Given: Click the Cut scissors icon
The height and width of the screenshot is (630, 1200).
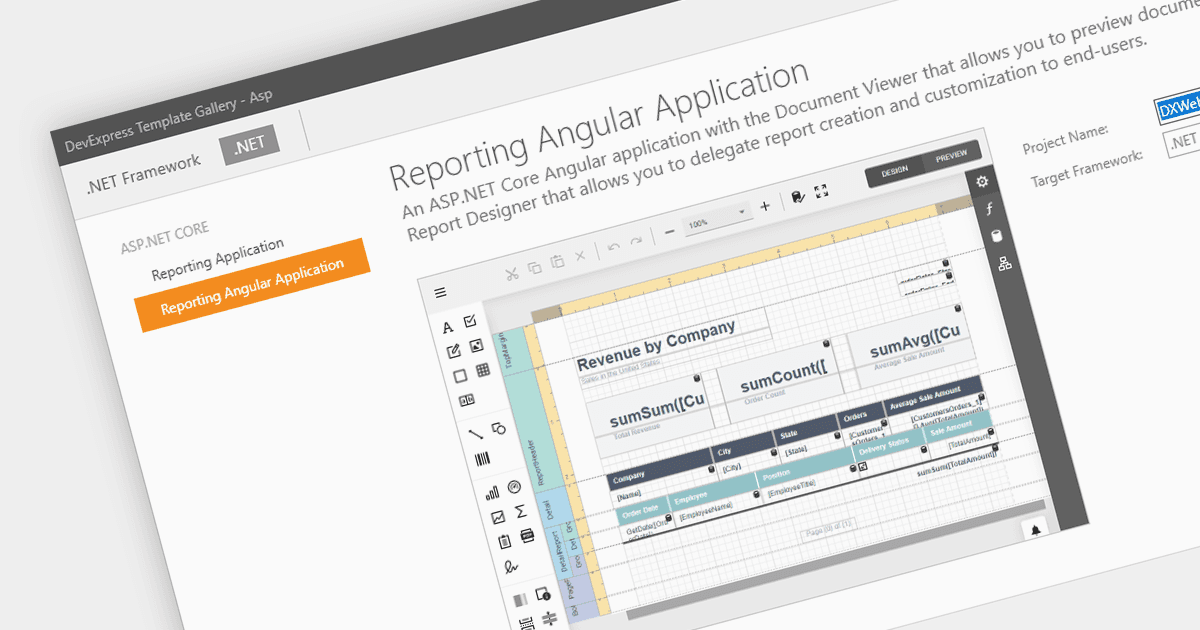Looking at the screenshot, I should click(x=511, y=273).
